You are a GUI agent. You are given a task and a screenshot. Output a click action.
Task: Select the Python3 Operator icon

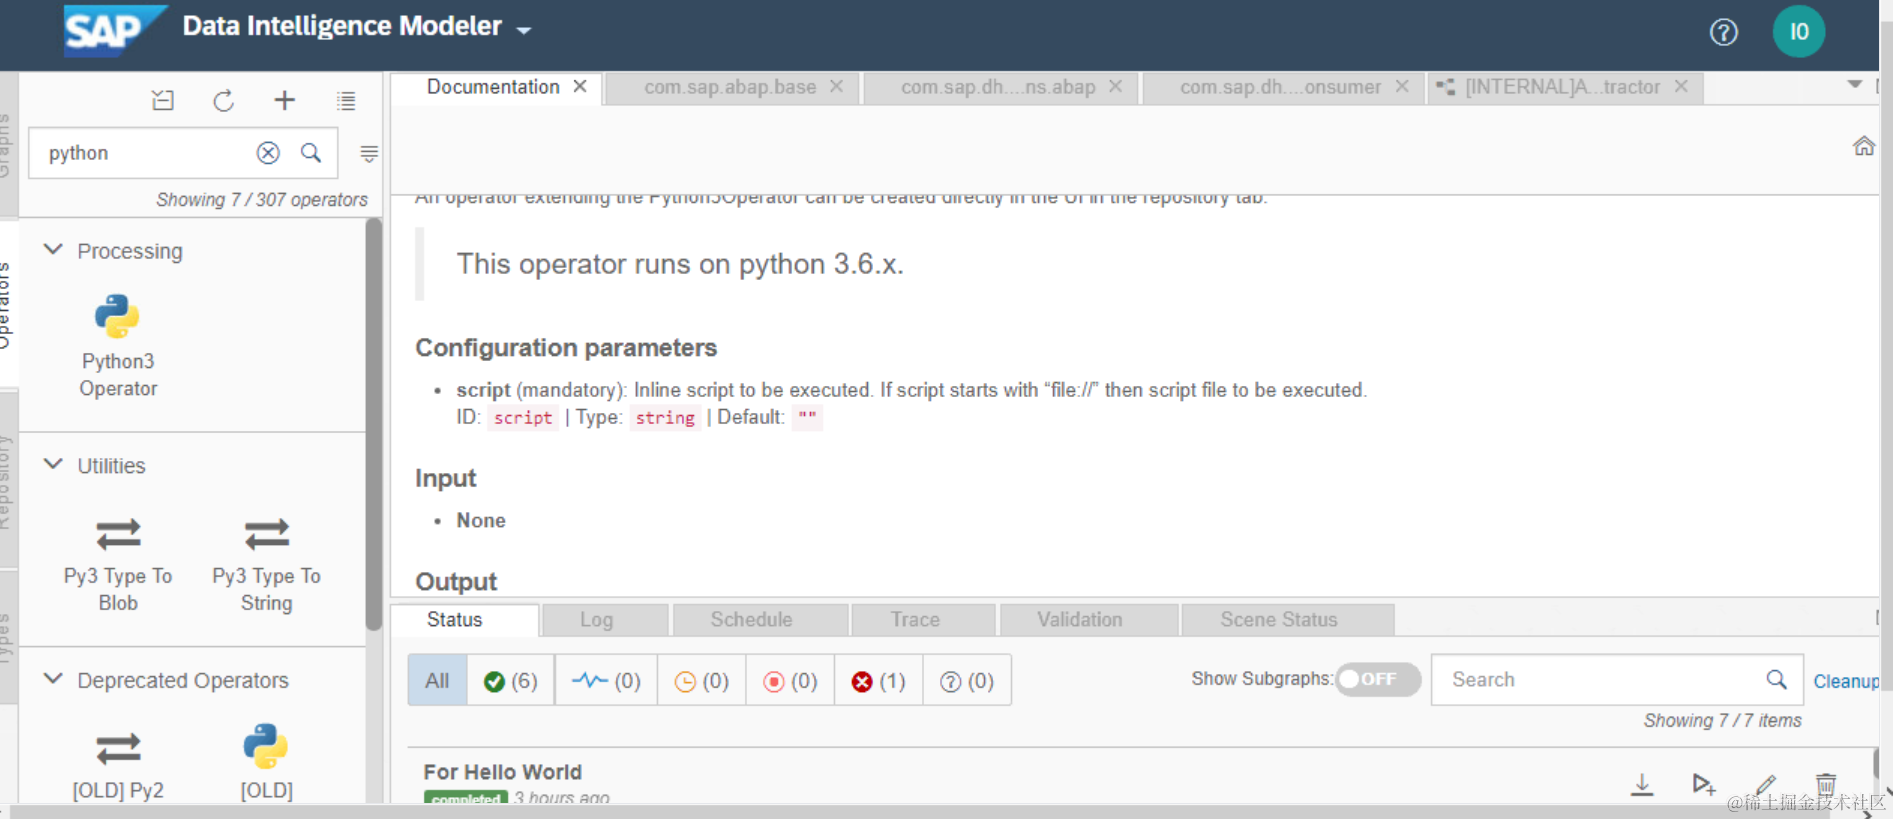tap(117, 316)
